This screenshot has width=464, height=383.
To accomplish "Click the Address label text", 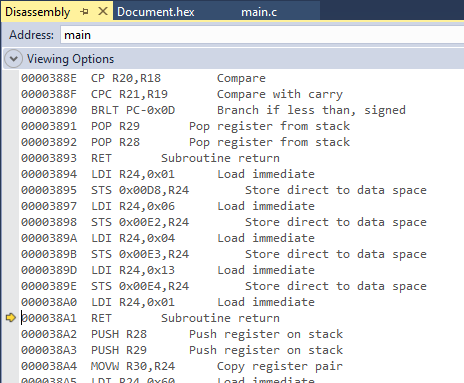I will click(31, 35).
